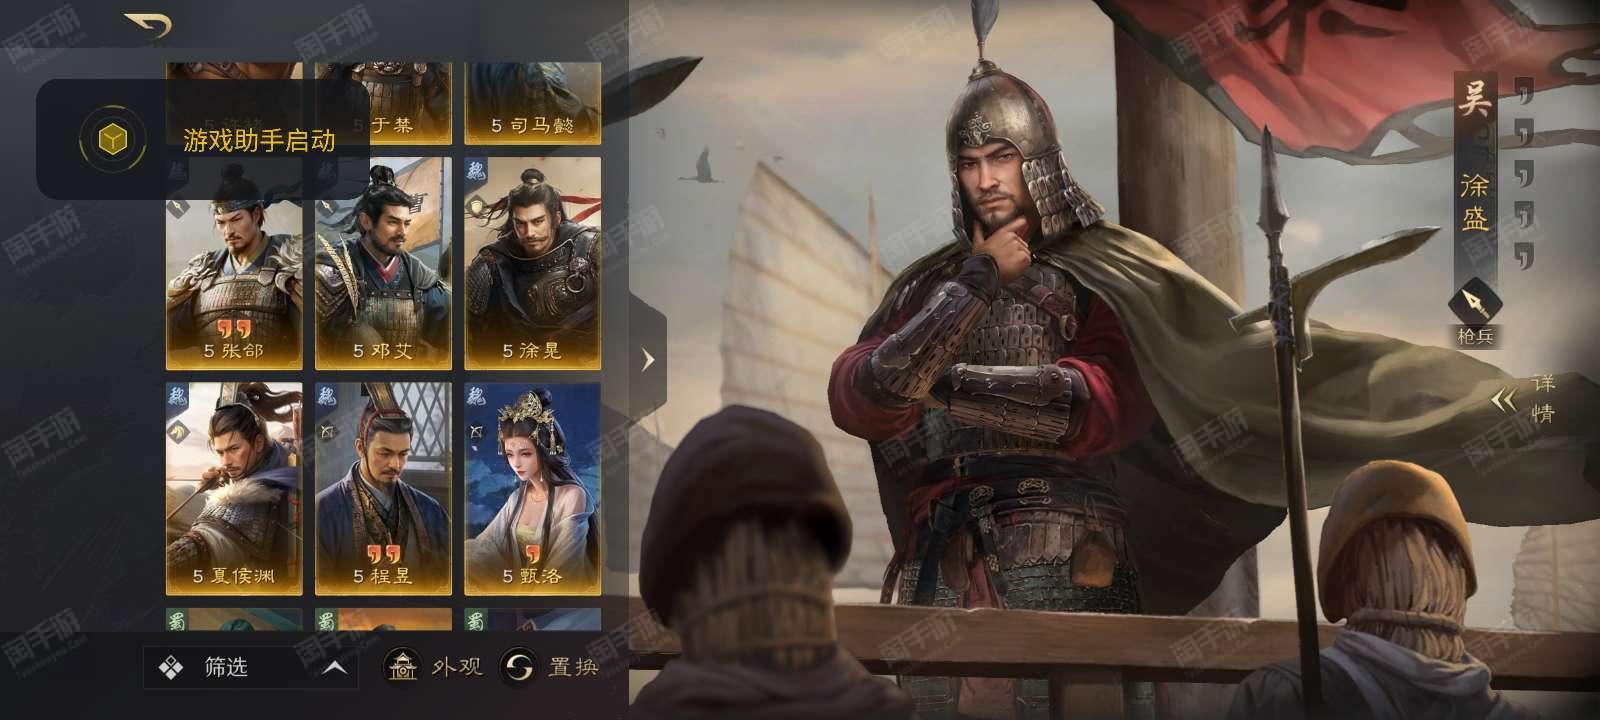Viewport: 1600px width, 720px height.
Task: Open the 外观 appearance pavilion icon
Action: click(x=404, y=666)
